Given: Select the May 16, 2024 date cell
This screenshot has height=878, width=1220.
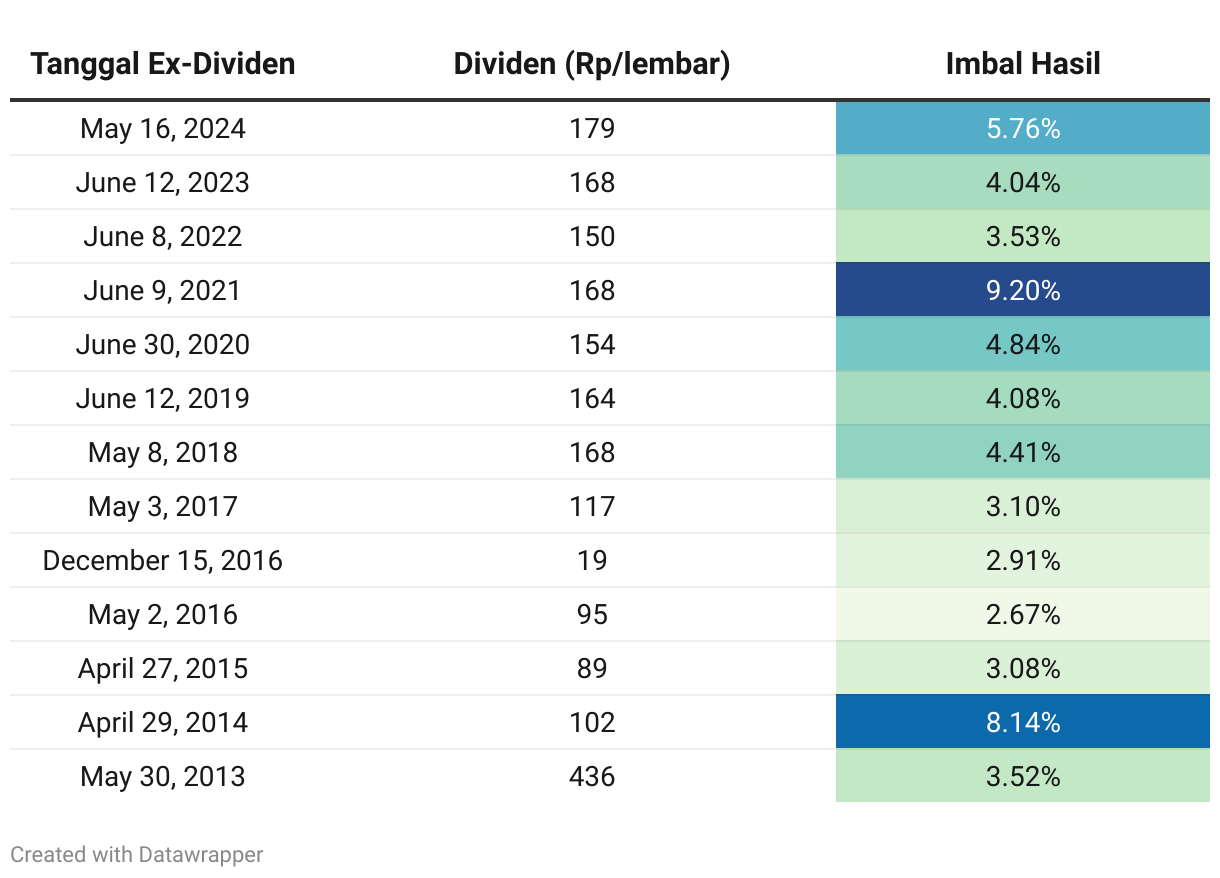Looking at the screenshot, I should 163,129.
